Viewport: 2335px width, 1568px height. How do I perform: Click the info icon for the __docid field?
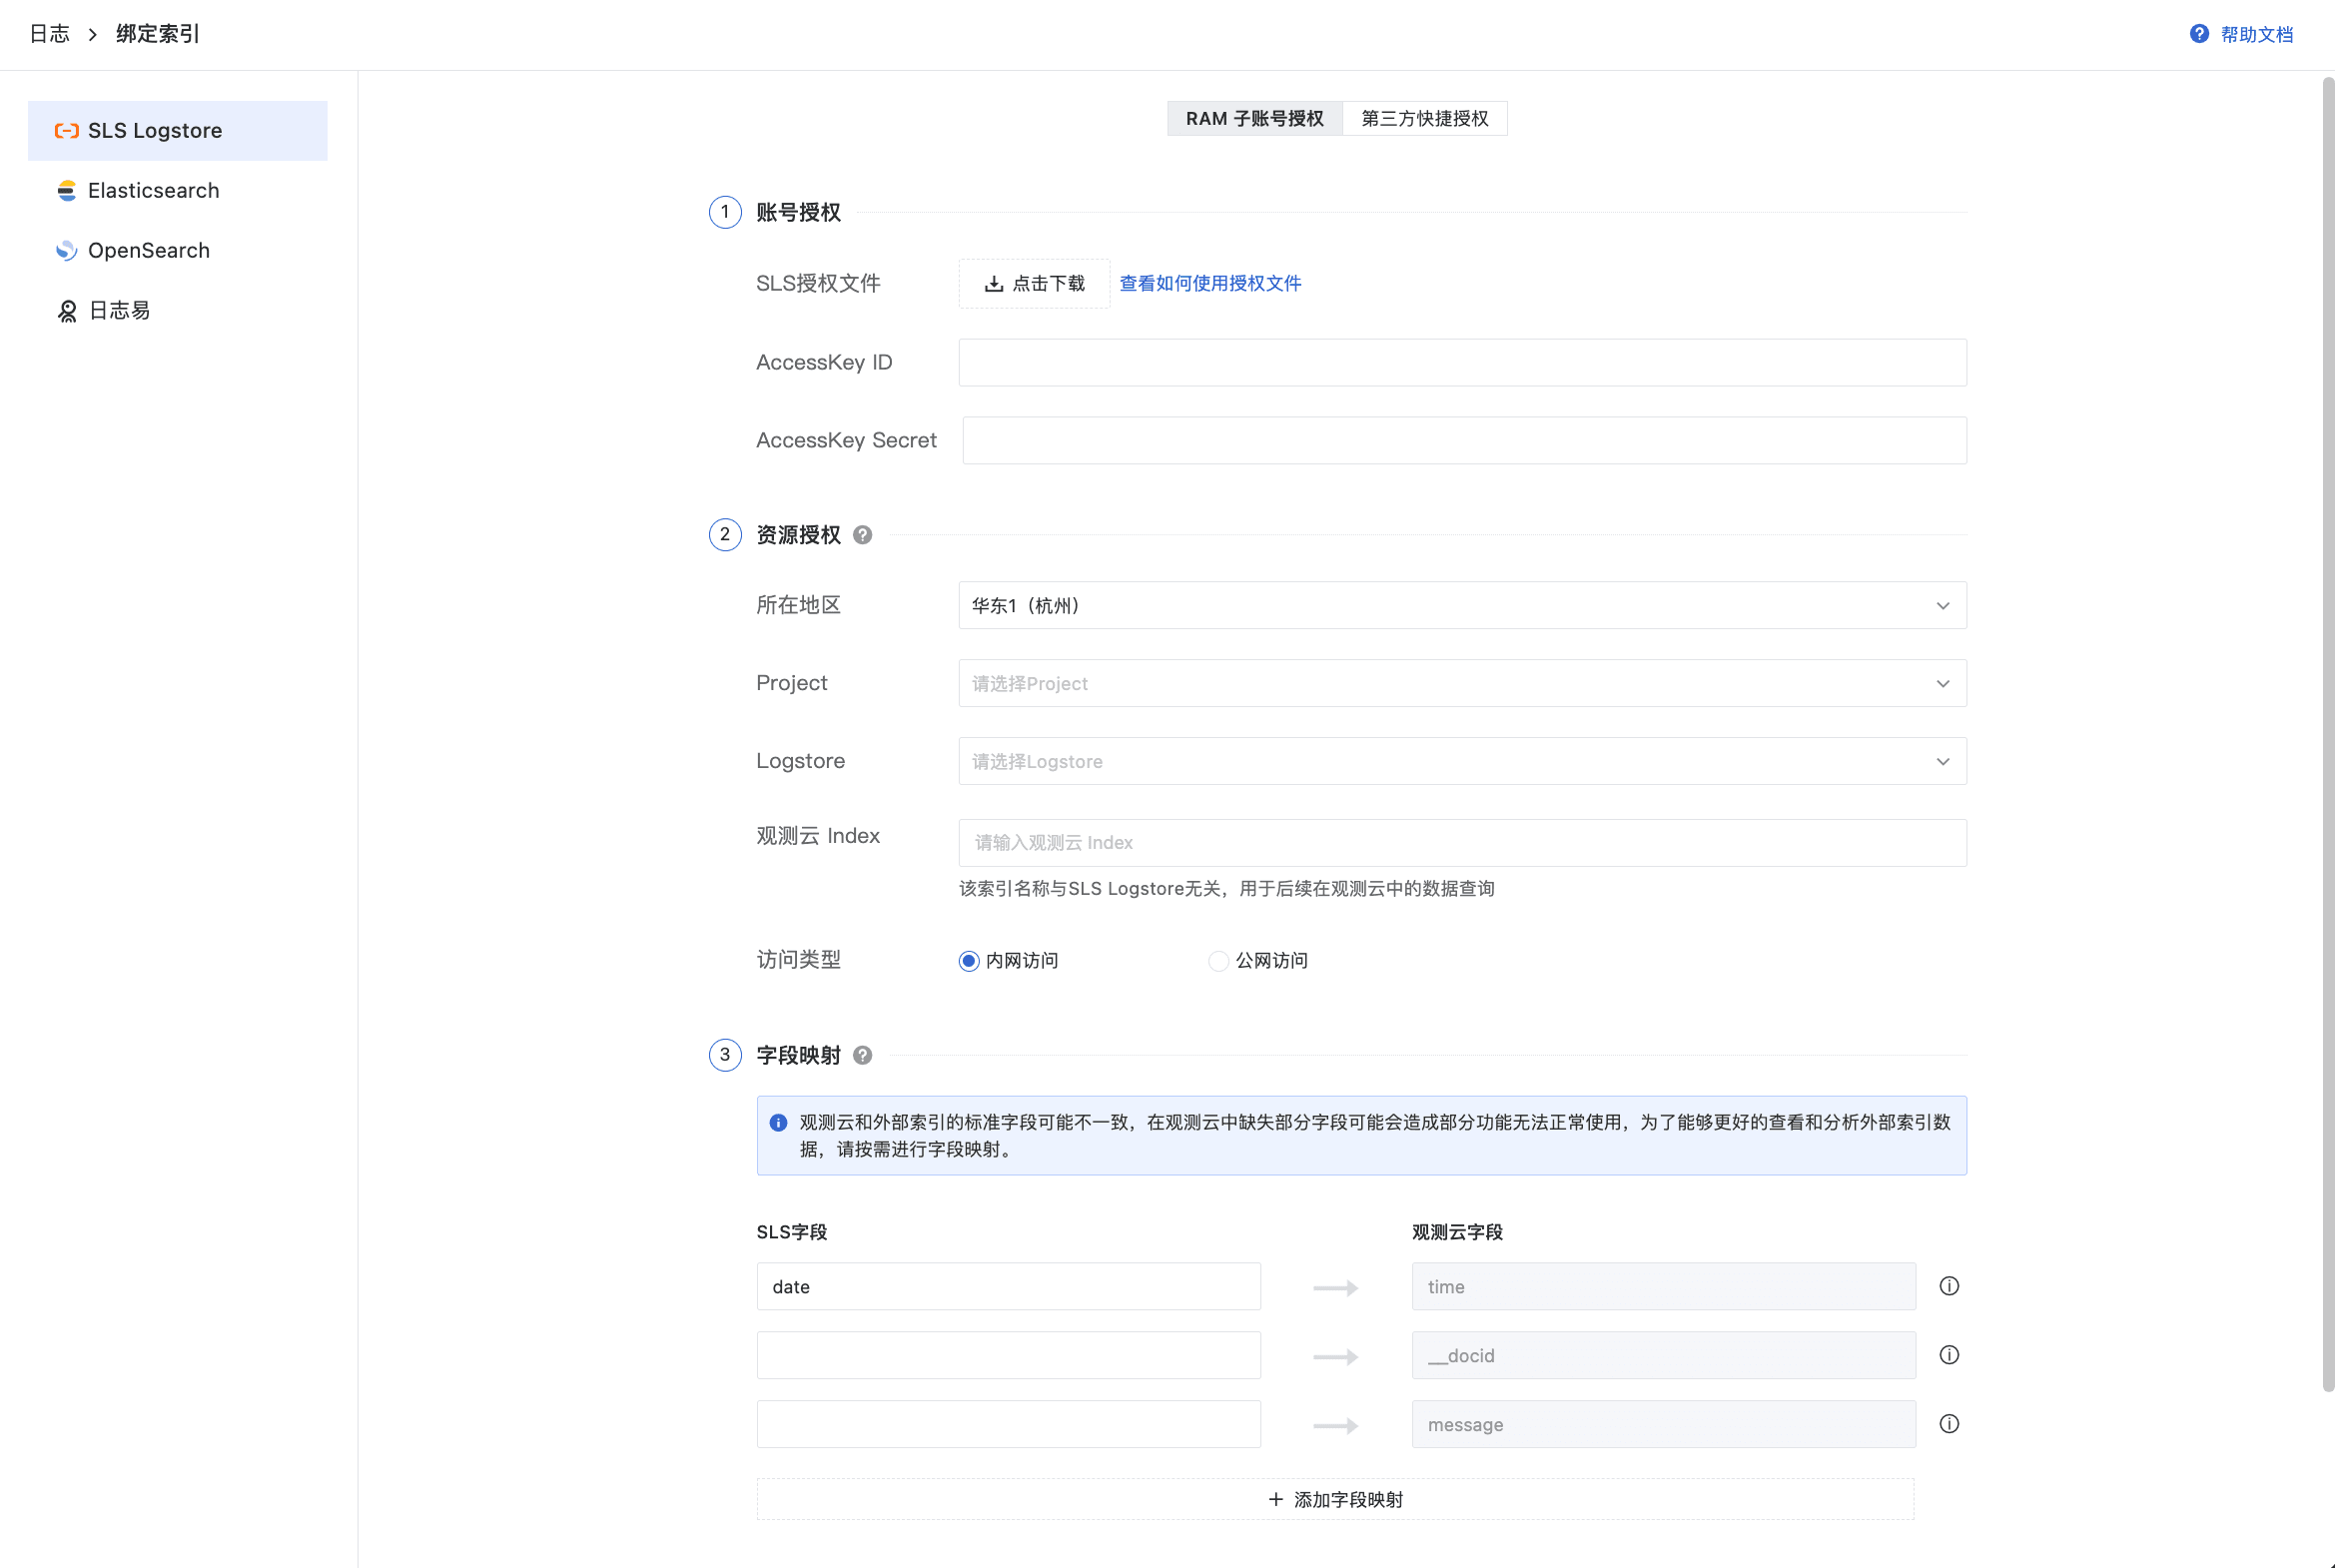point(1949,1355)
